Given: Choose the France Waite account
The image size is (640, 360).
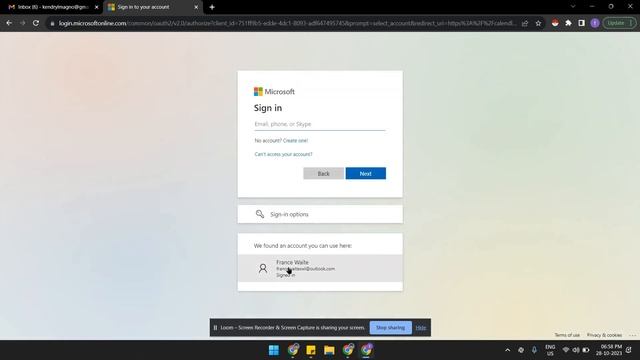Looking at the screenshot, I should (x=320, y=268).
